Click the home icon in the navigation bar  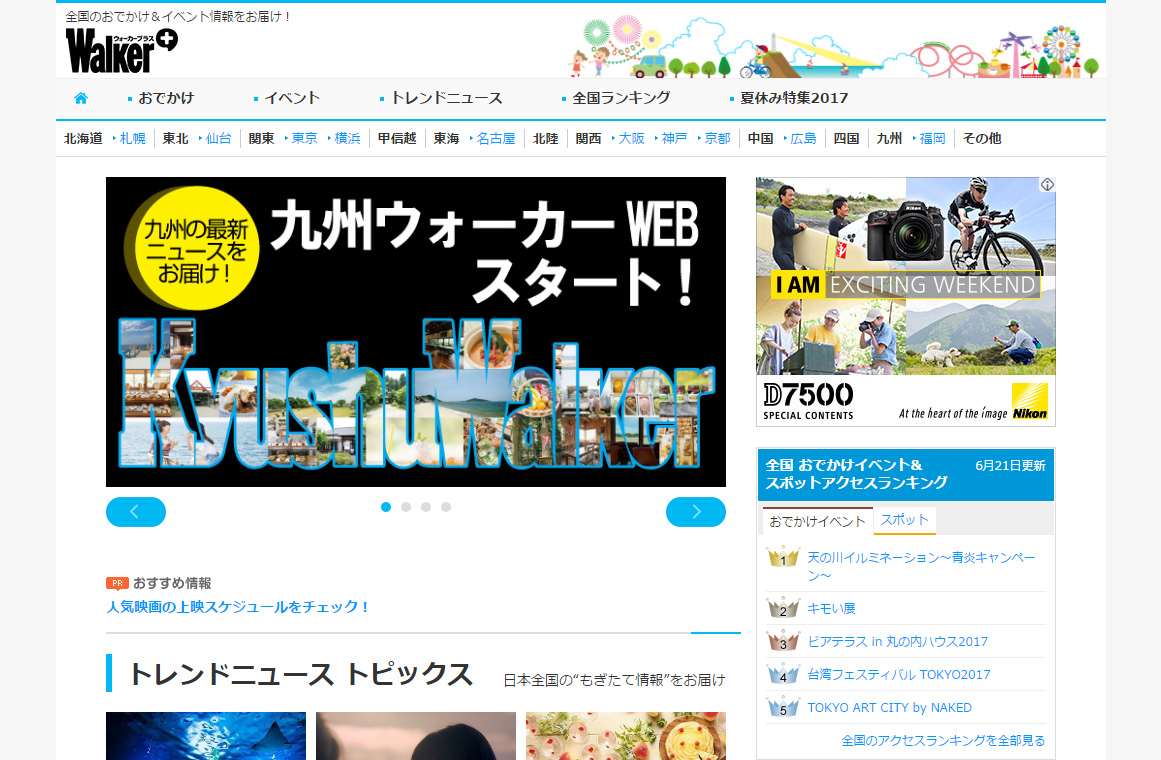tap(80, 98)
